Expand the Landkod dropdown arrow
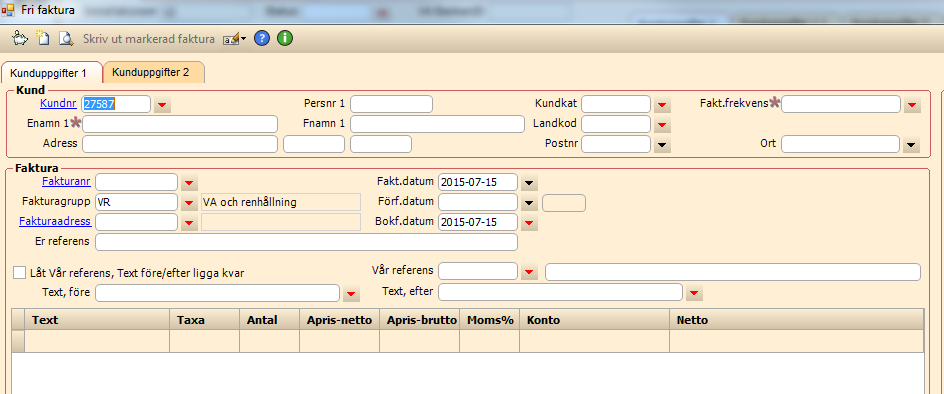 coord(662,125)
